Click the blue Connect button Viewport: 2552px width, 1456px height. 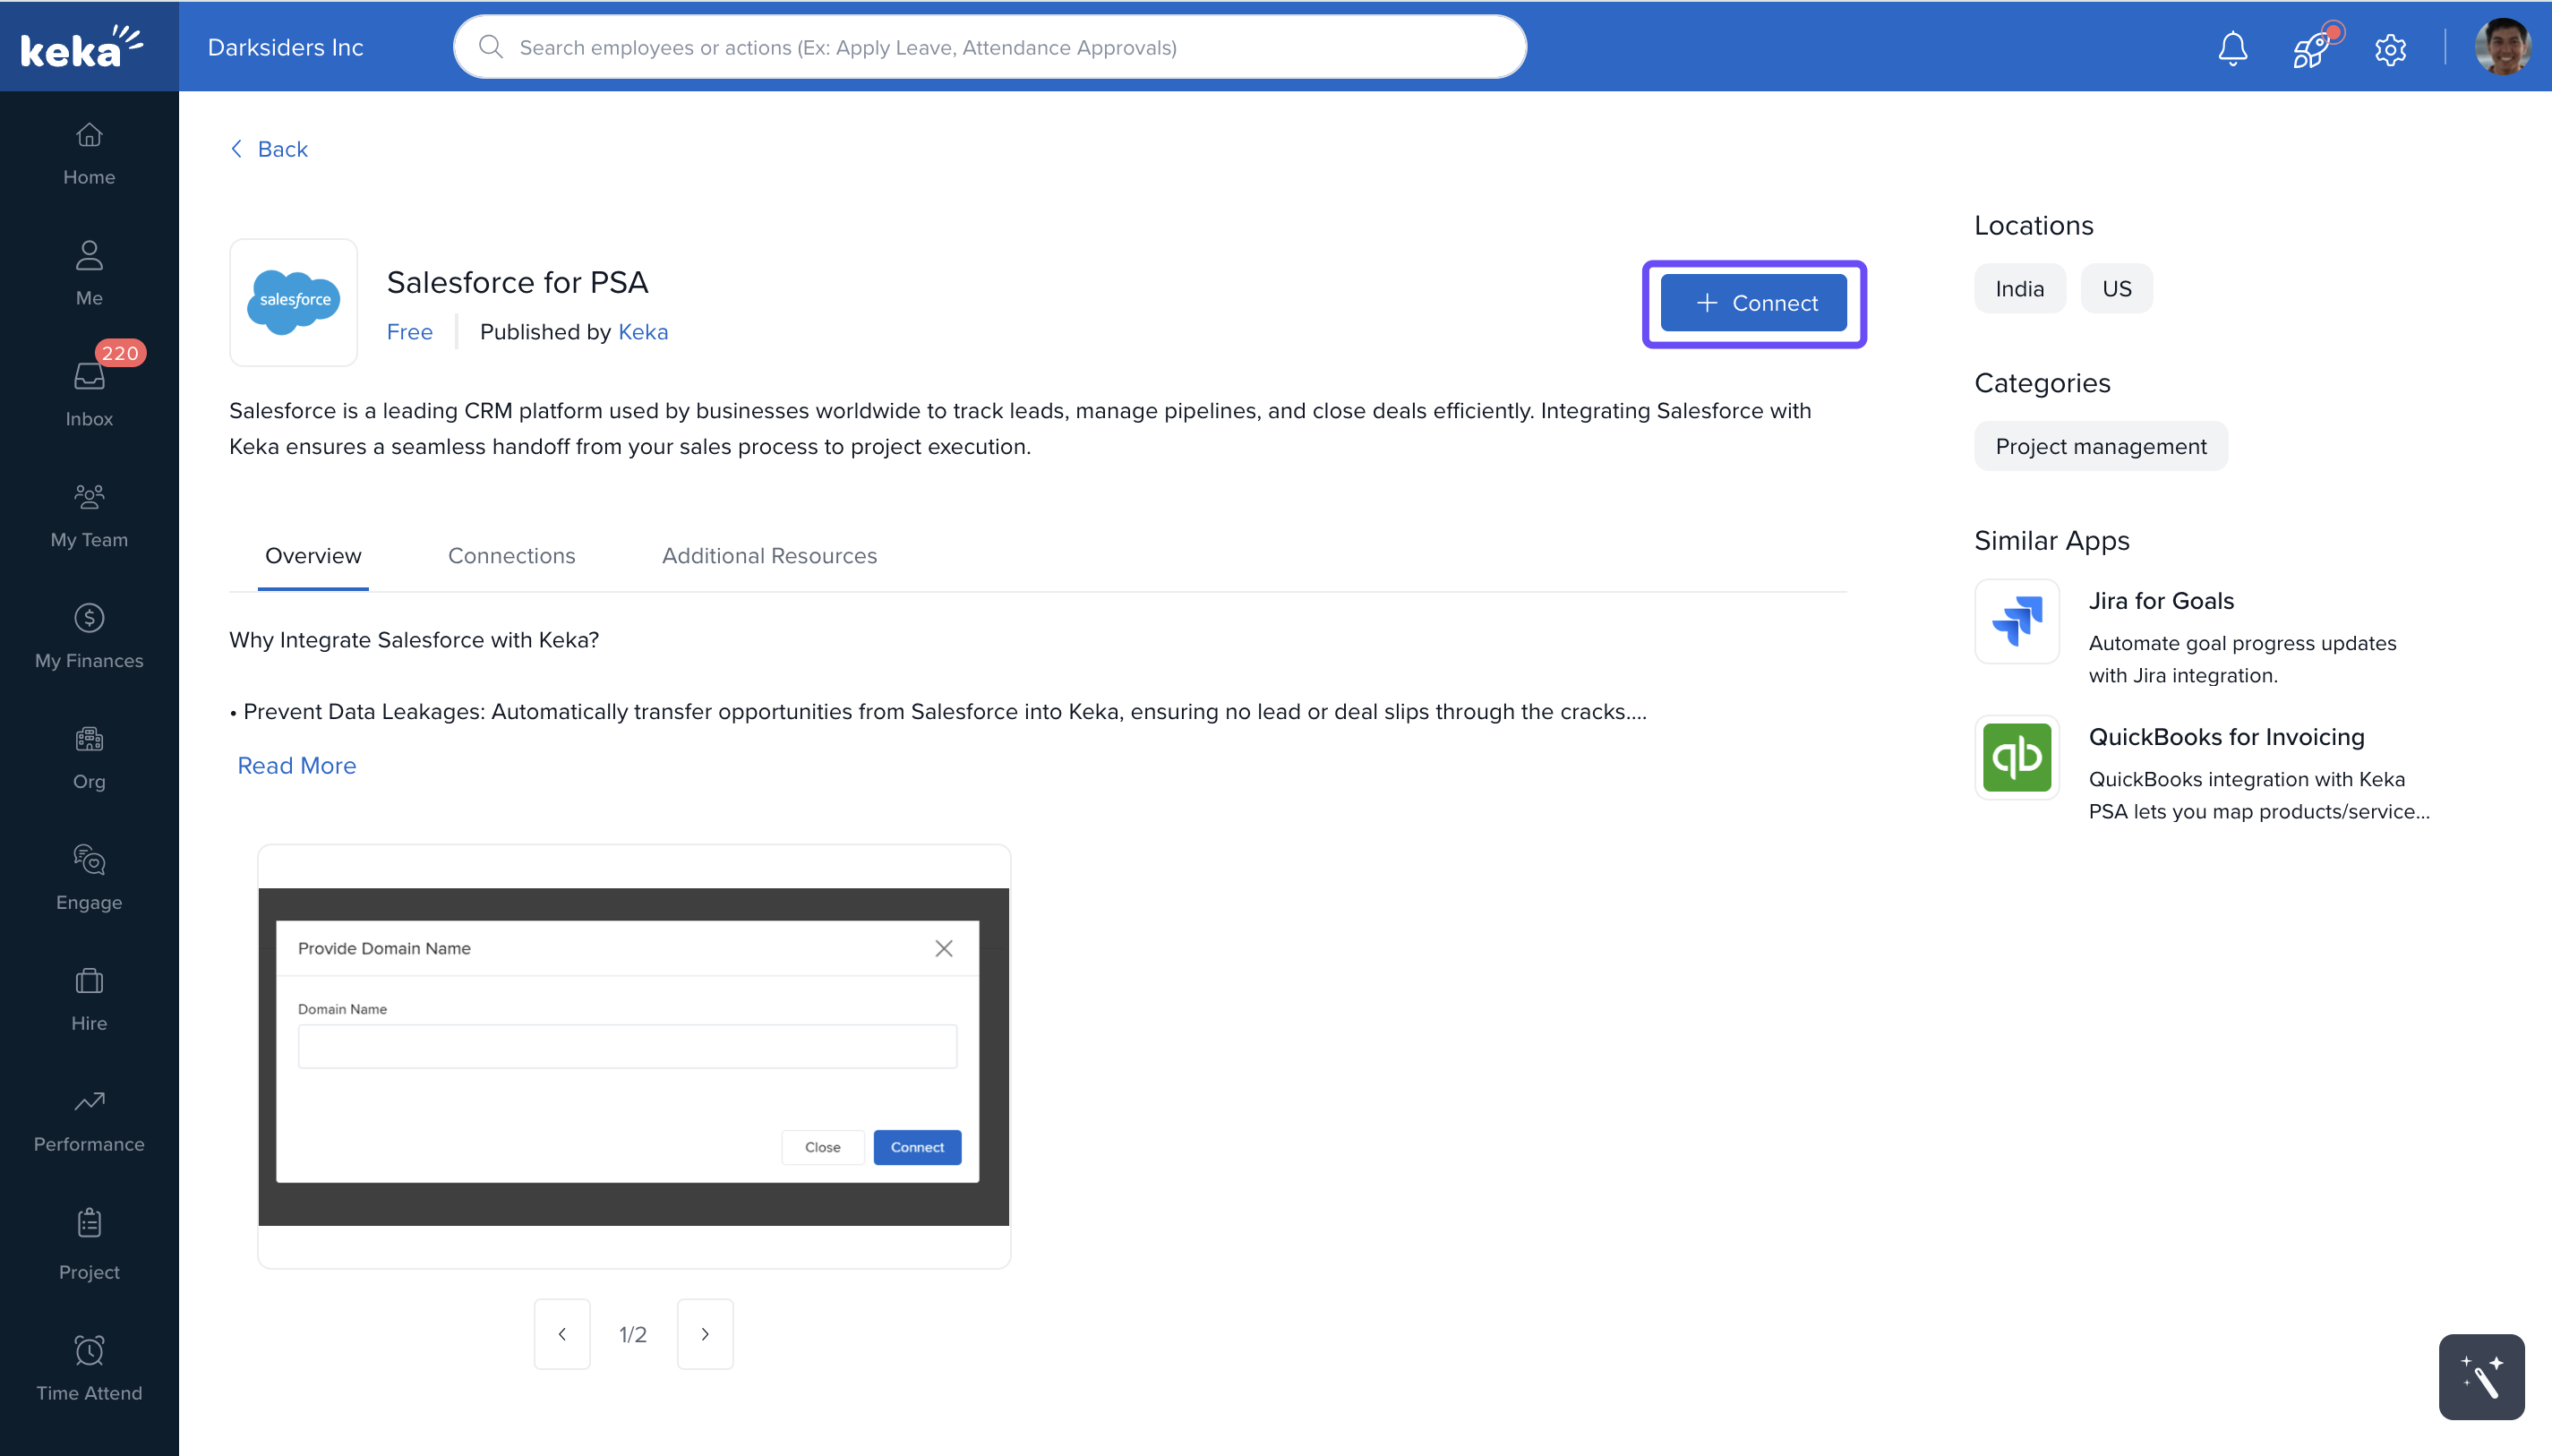[1753, 303]
